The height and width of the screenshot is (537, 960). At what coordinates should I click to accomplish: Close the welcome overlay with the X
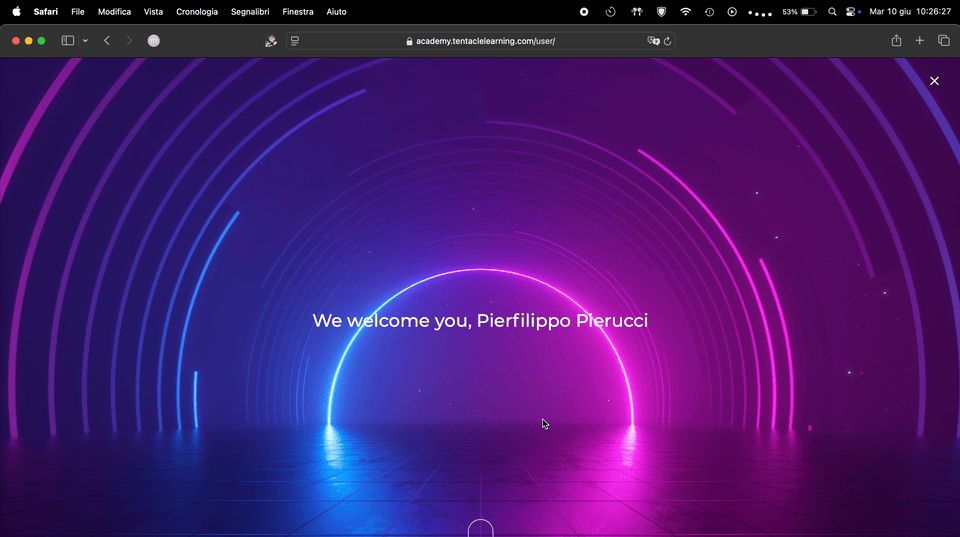tap(934, 81)
